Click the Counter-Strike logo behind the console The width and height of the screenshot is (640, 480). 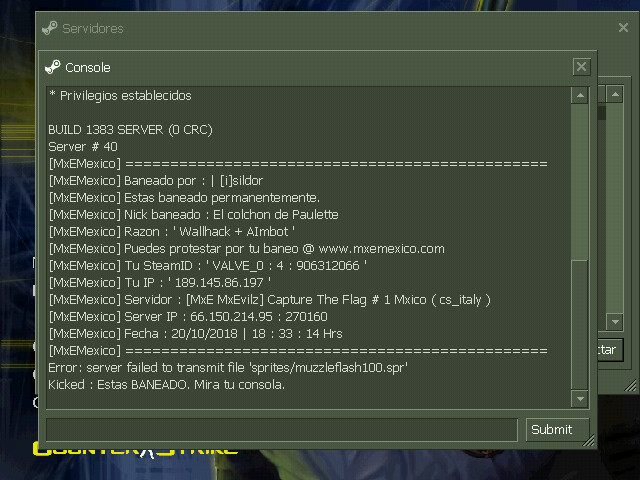pos(135,451)
